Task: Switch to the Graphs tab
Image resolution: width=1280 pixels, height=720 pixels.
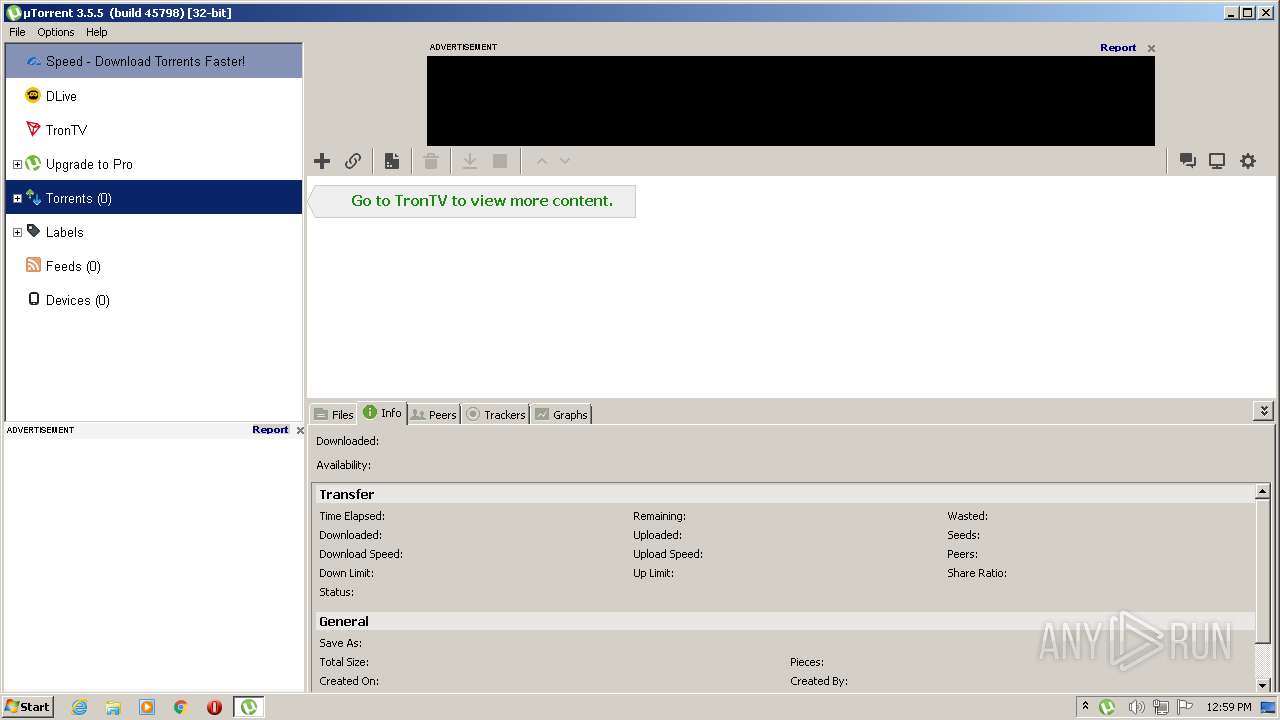Action: click(561, 414)
